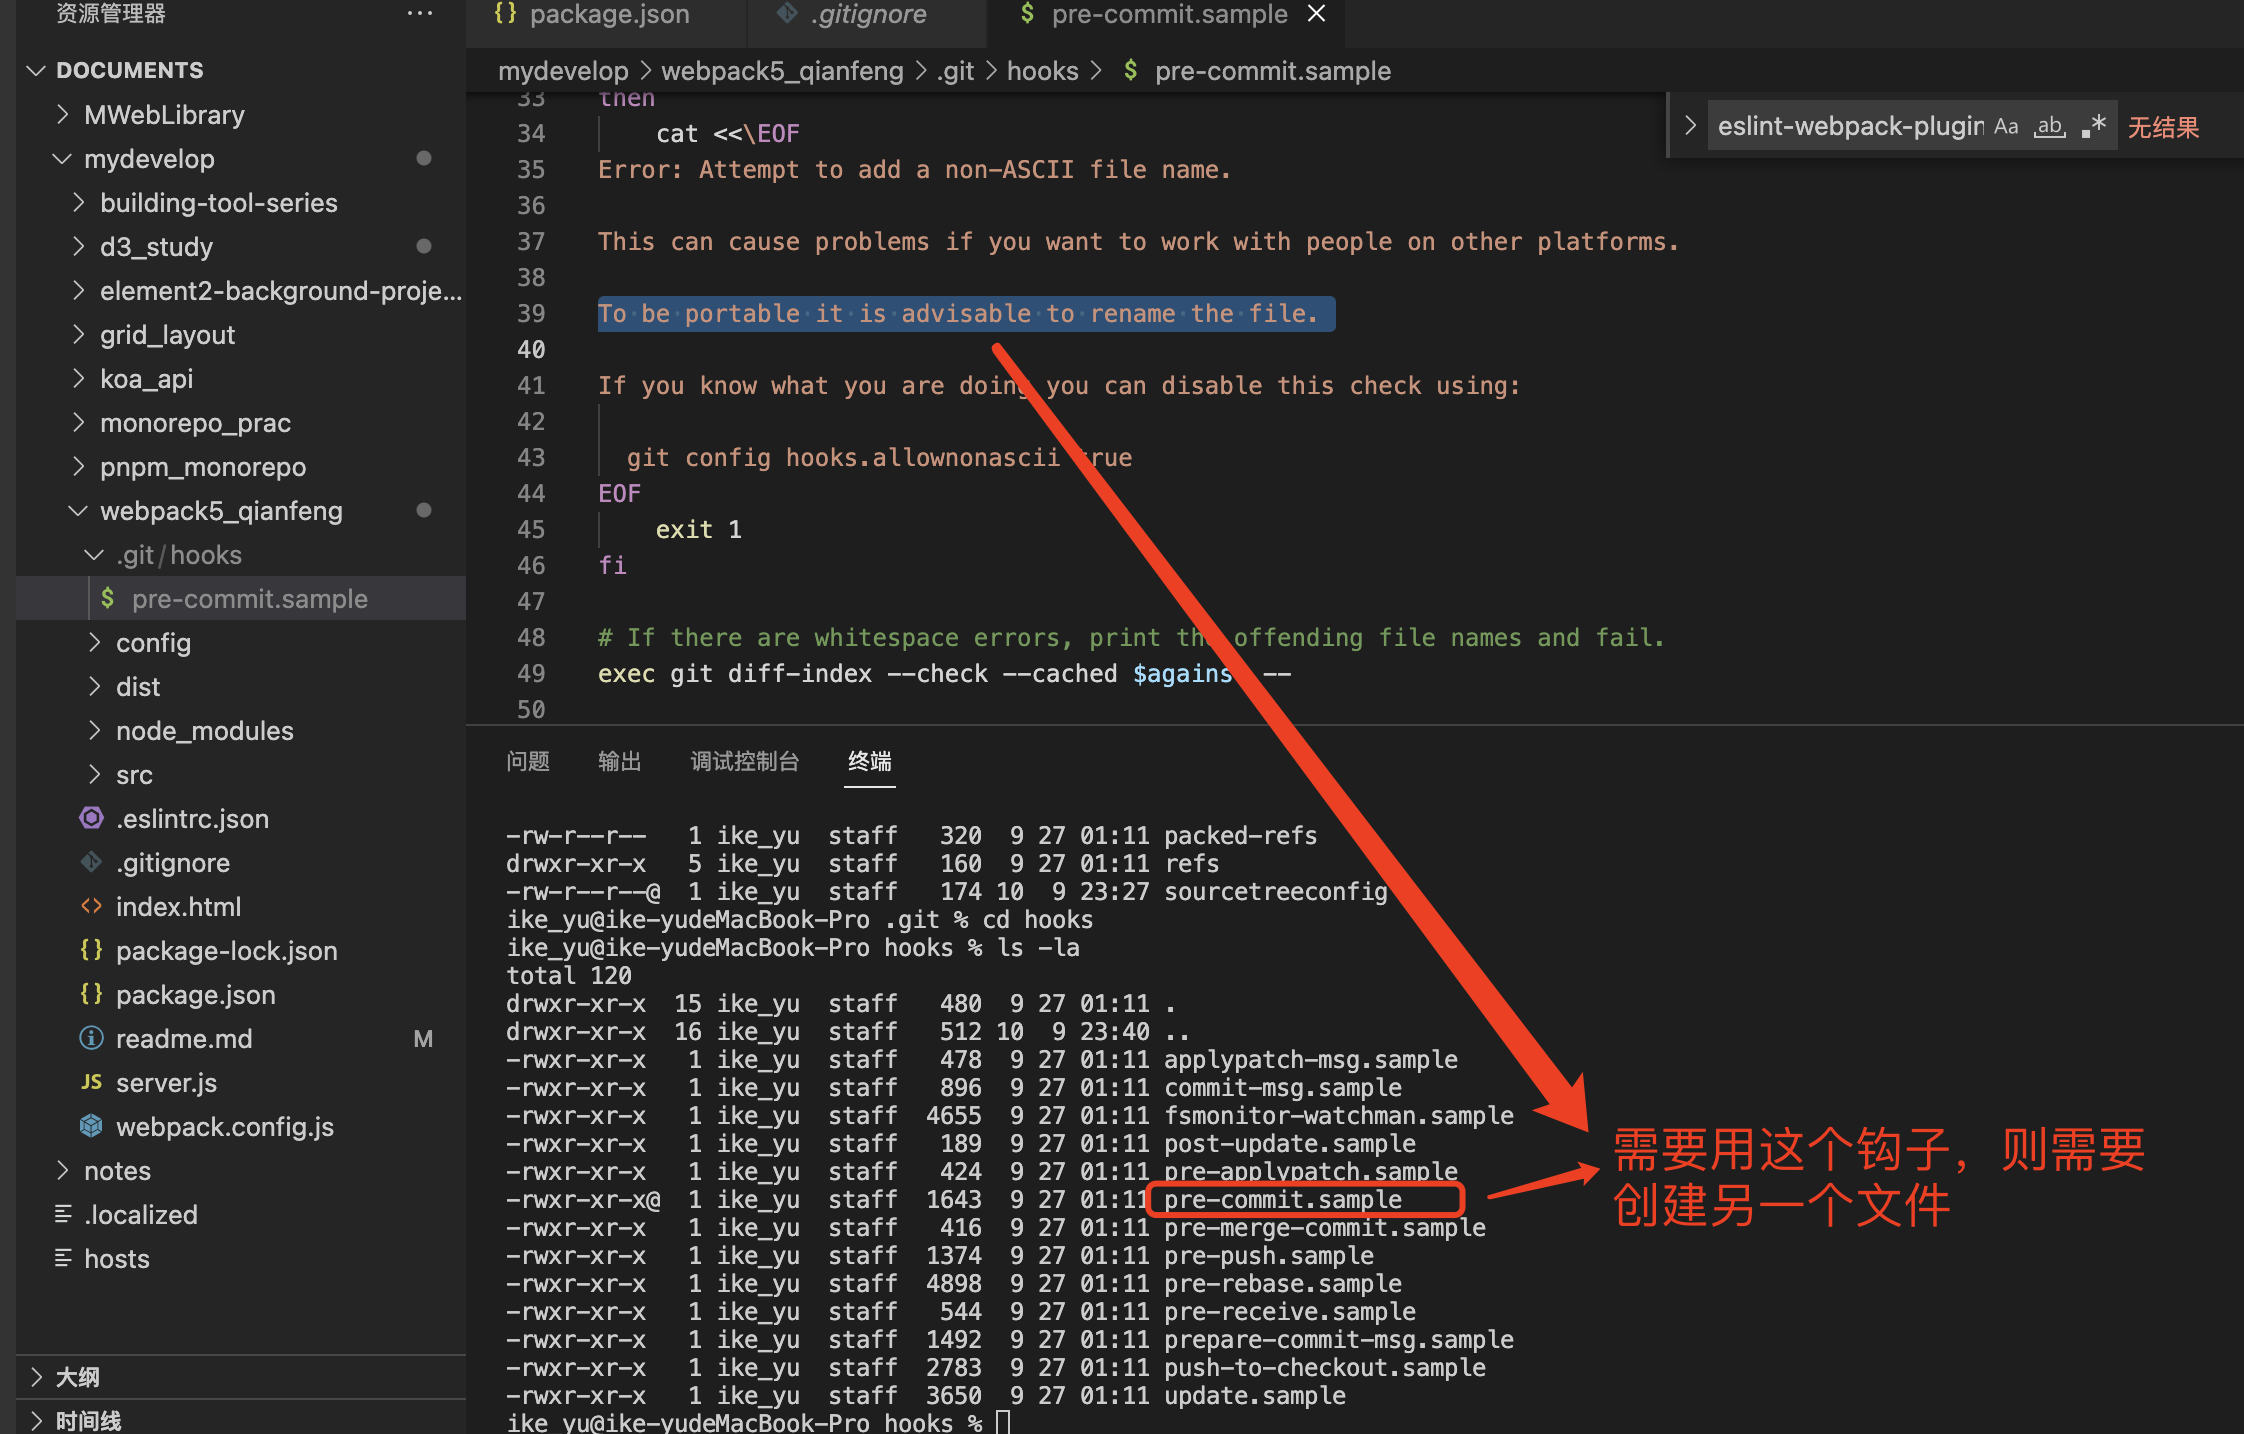Switch to the 问题 panel tab
The image size is (2244, 1434).
click(x=527, y=761)
